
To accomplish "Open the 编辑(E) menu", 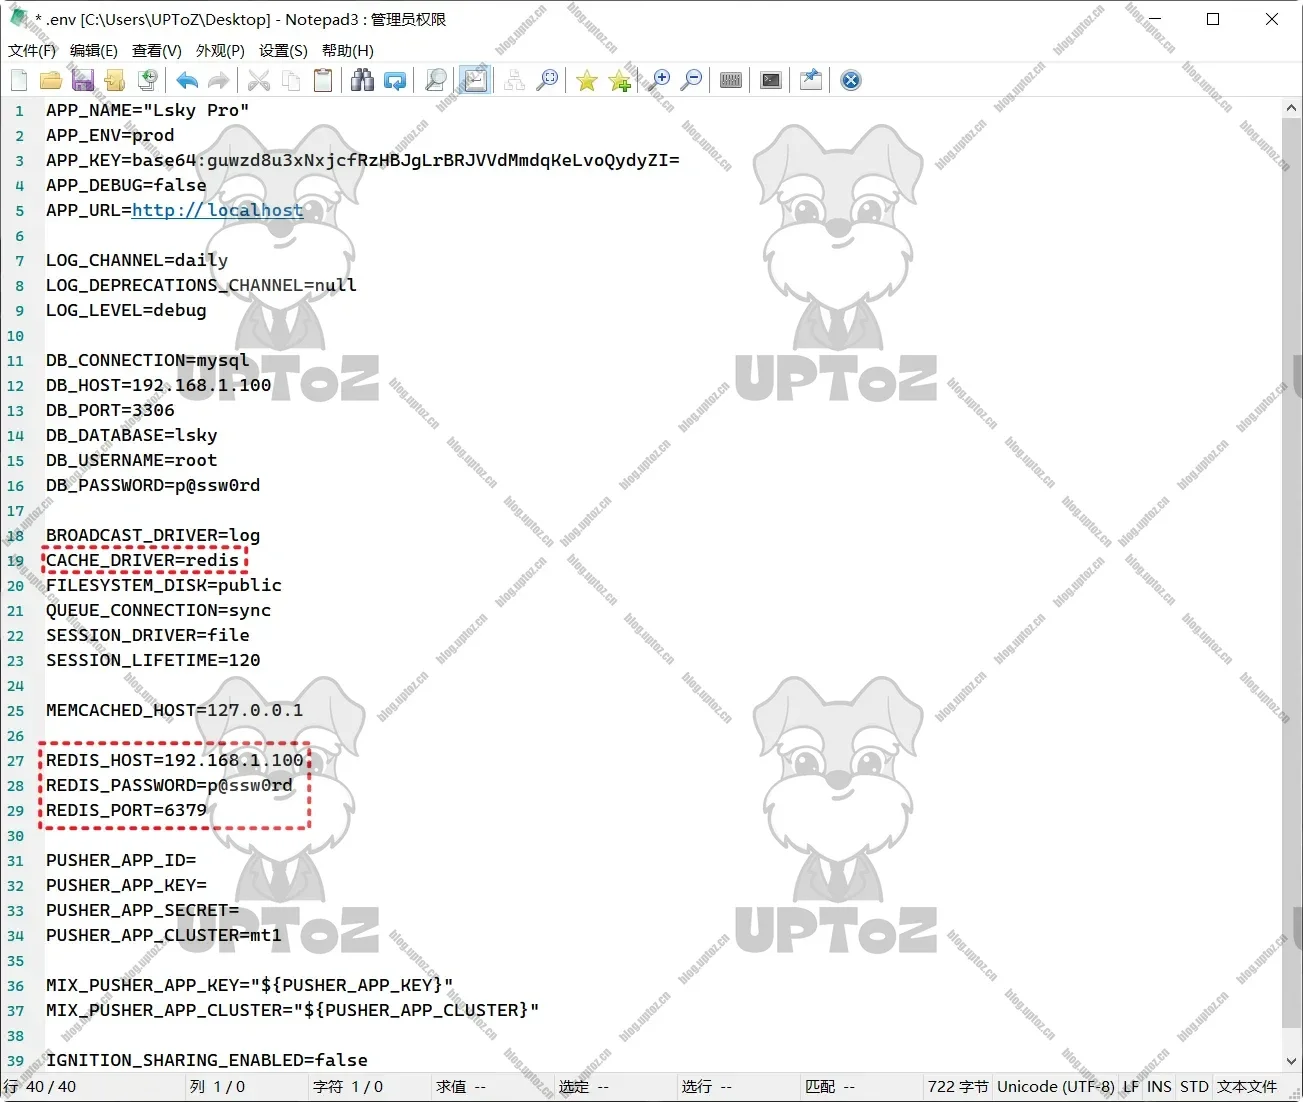I will coord(94,50).
